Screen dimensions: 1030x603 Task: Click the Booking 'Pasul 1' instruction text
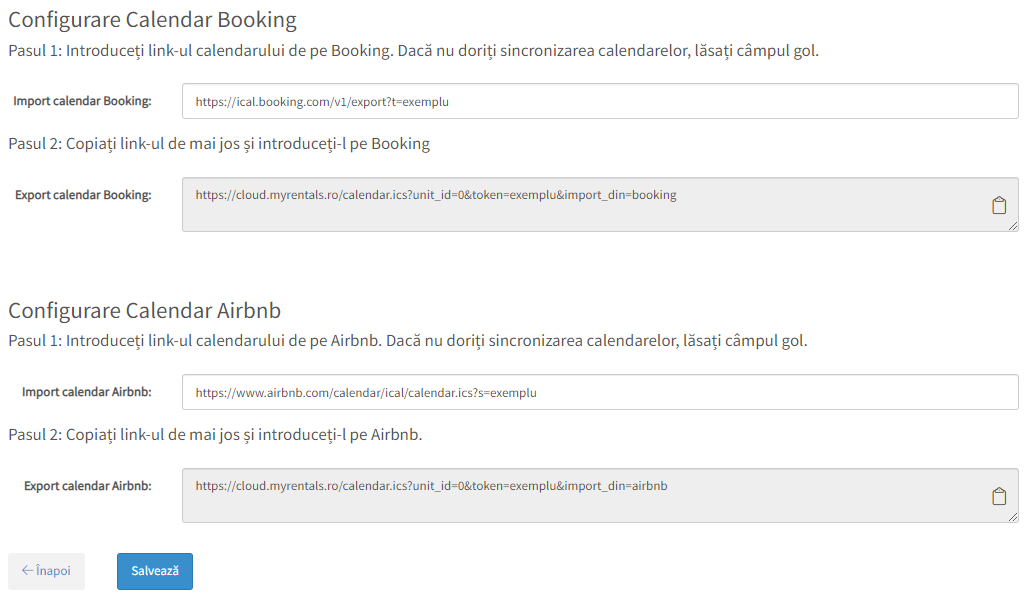pos(413,51)
